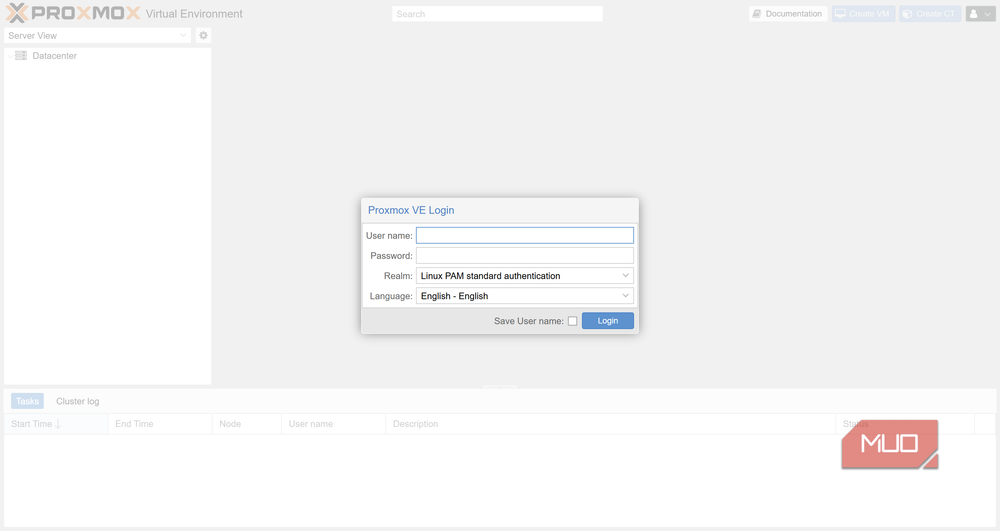Click the top Search box
This screenshot has height=531, width=1000.
(497, 13)
